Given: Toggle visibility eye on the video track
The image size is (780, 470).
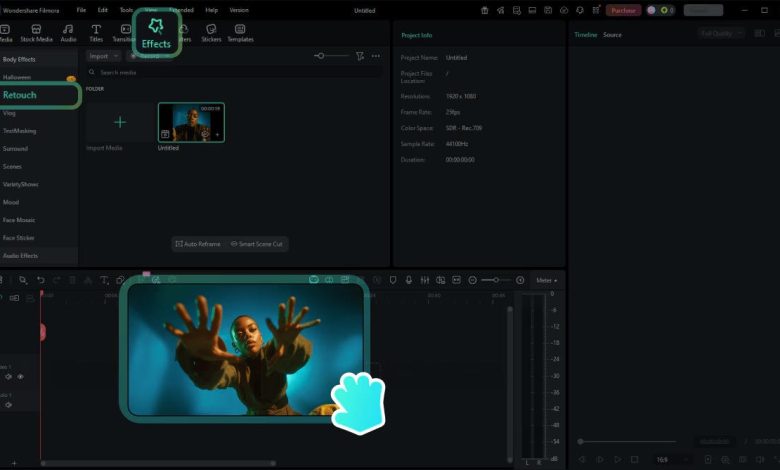Looking at the screenshot, I should (20, 377).
